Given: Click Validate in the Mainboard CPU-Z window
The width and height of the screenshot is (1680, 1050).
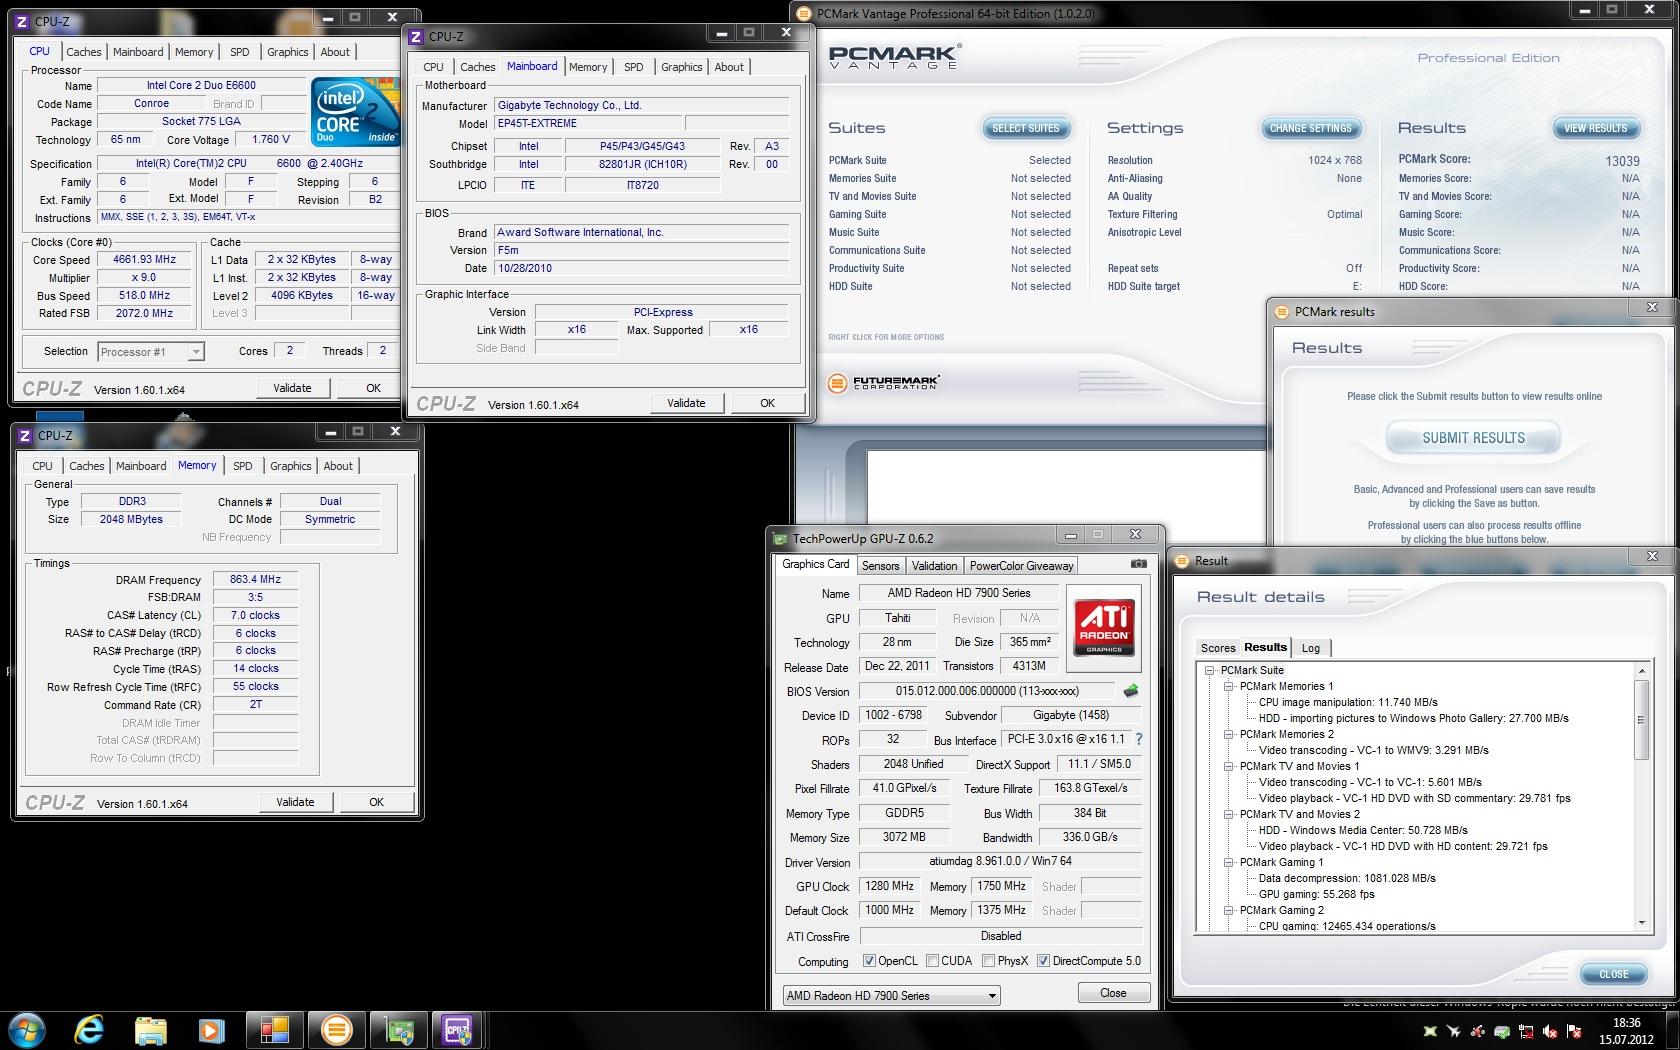Looking at the screenshot, I should click(x=686, y=403).
